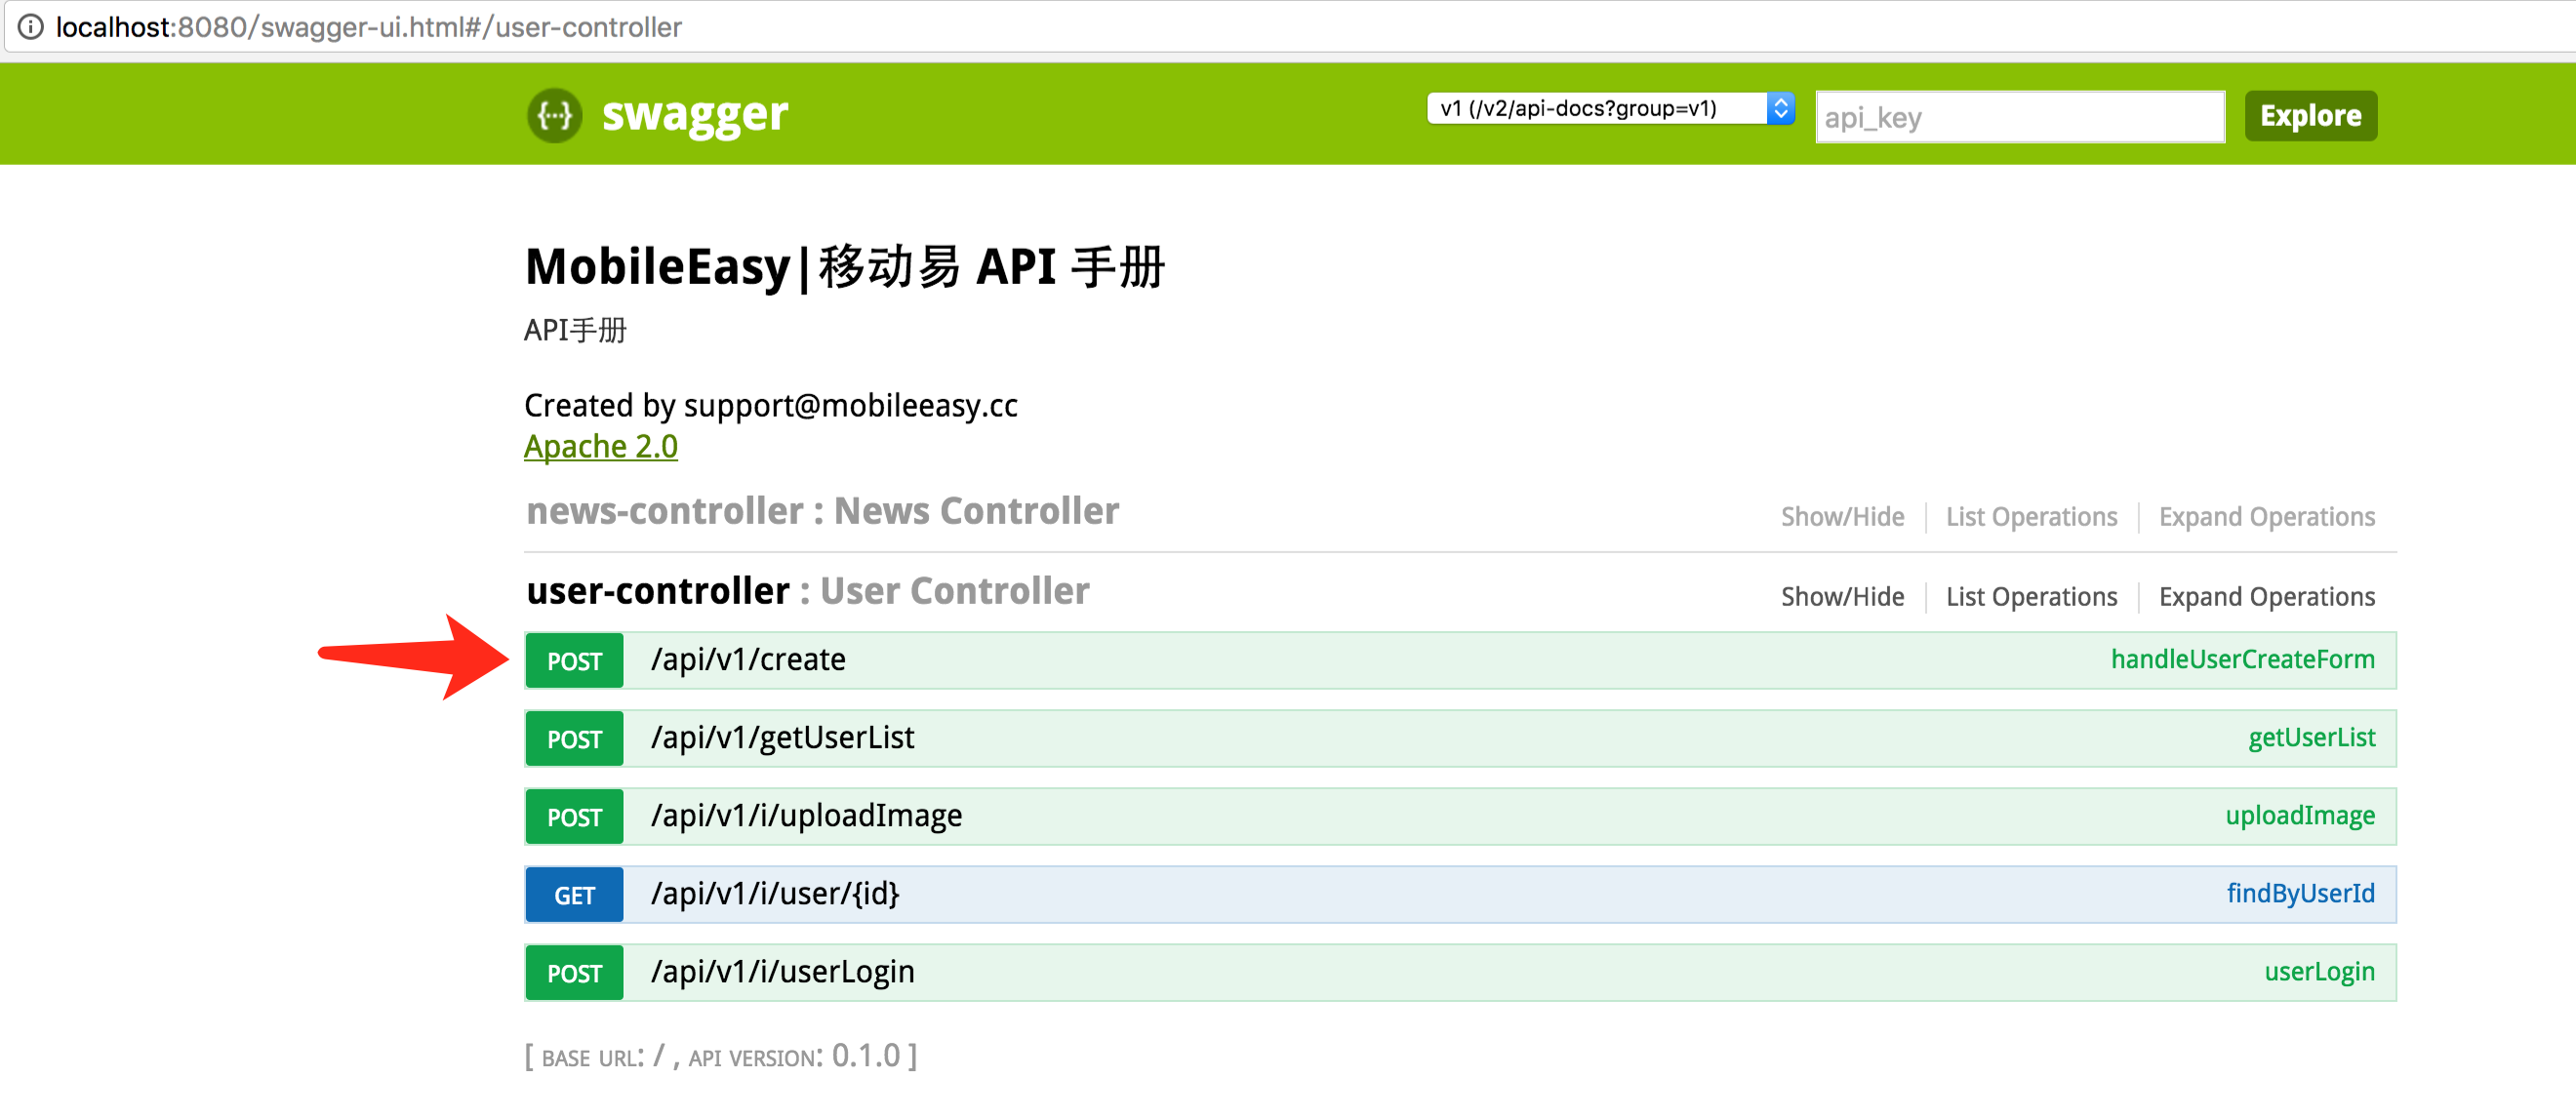The image size is (2576, 1118).
Task: Open the handleUserCreateForm operation link
Action: point(2242,660)
